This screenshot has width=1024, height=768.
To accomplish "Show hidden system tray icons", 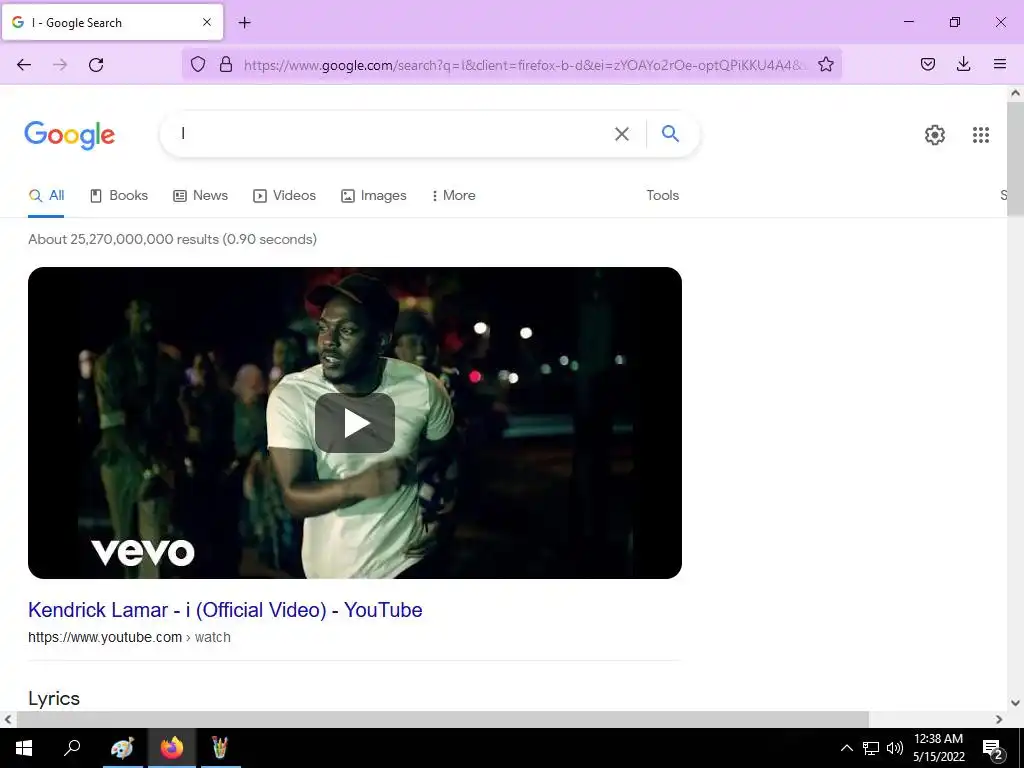I will point(846,748).
